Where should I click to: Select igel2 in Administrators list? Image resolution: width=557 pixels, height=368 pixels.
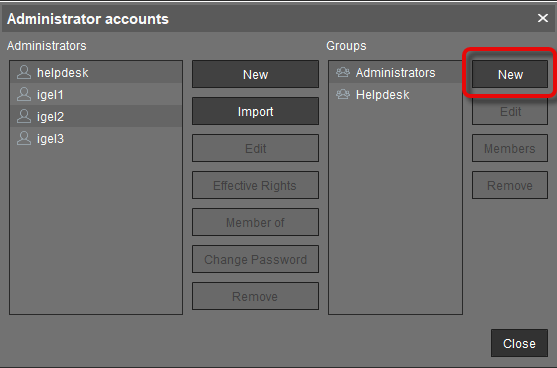pos(96,117)
